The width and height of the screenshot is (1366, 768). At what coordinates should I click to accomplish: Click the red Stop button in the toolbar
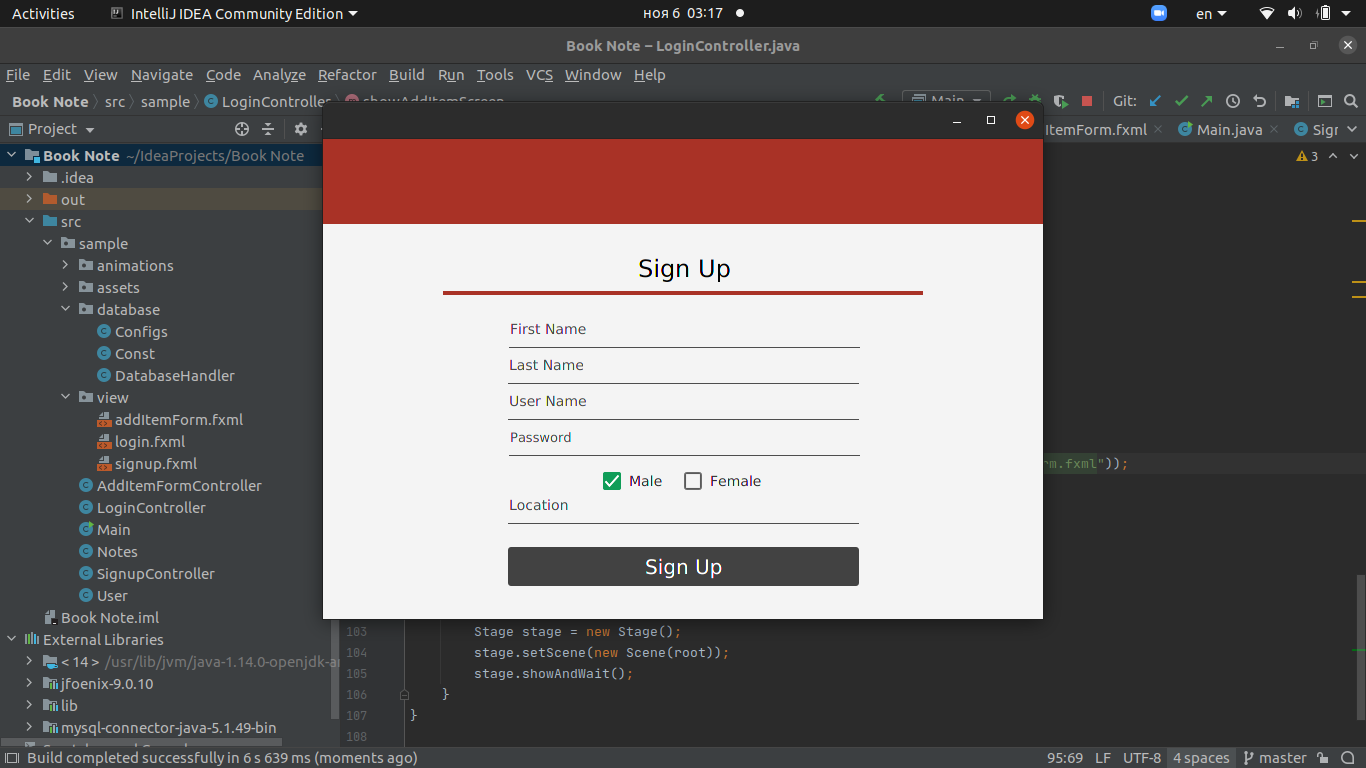(x=1087, y=100)
